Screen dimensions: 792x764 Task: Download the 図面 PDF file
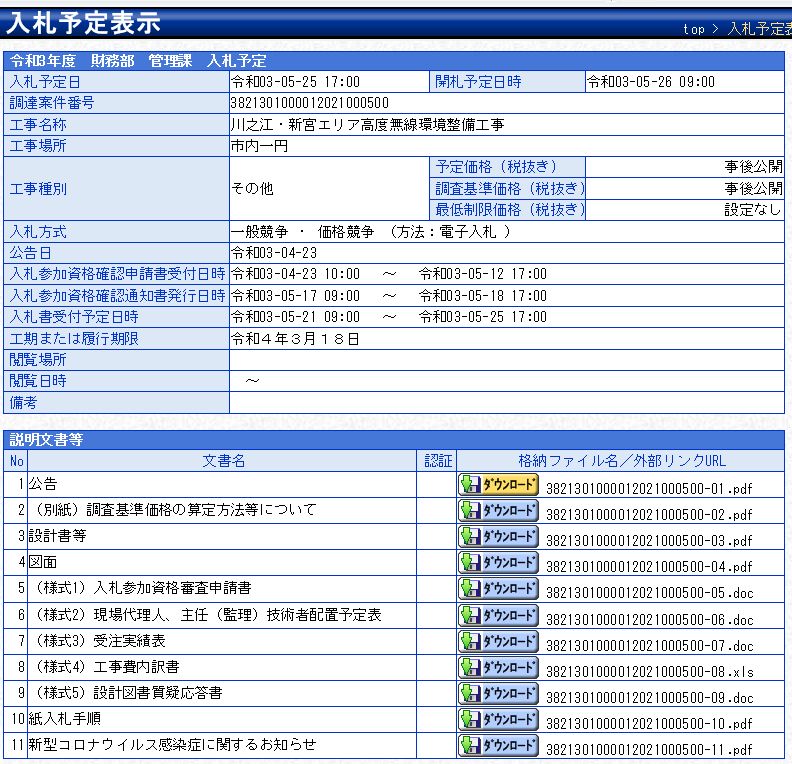click(x=498, y=563)
